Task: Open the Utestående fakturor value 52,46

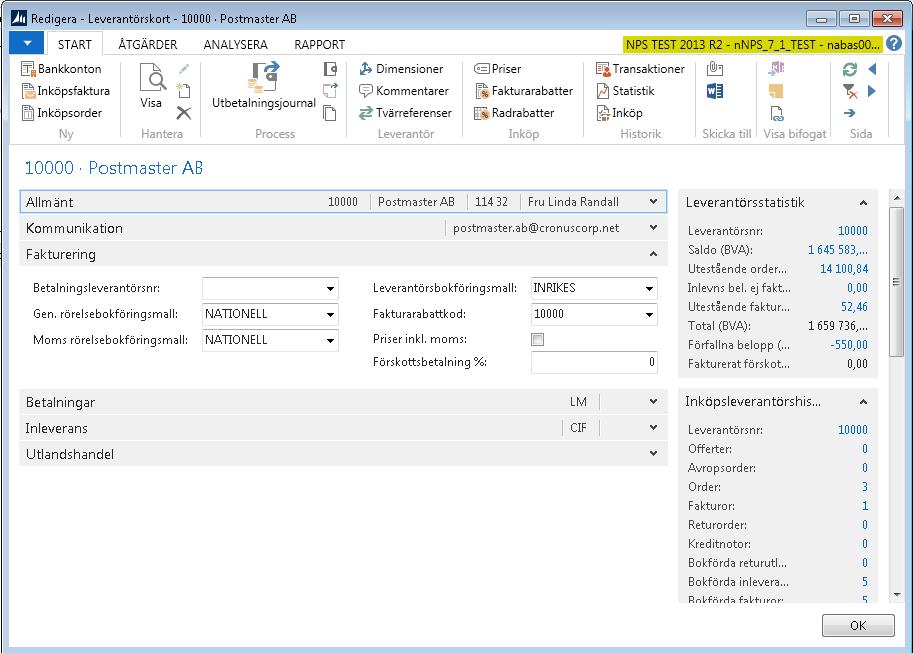Action: pyautogui.click(x=854, y=307)
